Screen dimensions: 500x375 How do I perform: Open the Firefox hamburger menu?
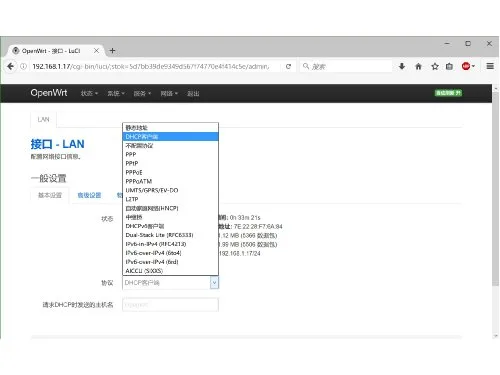pyautogui.click(x=490, y=66)
